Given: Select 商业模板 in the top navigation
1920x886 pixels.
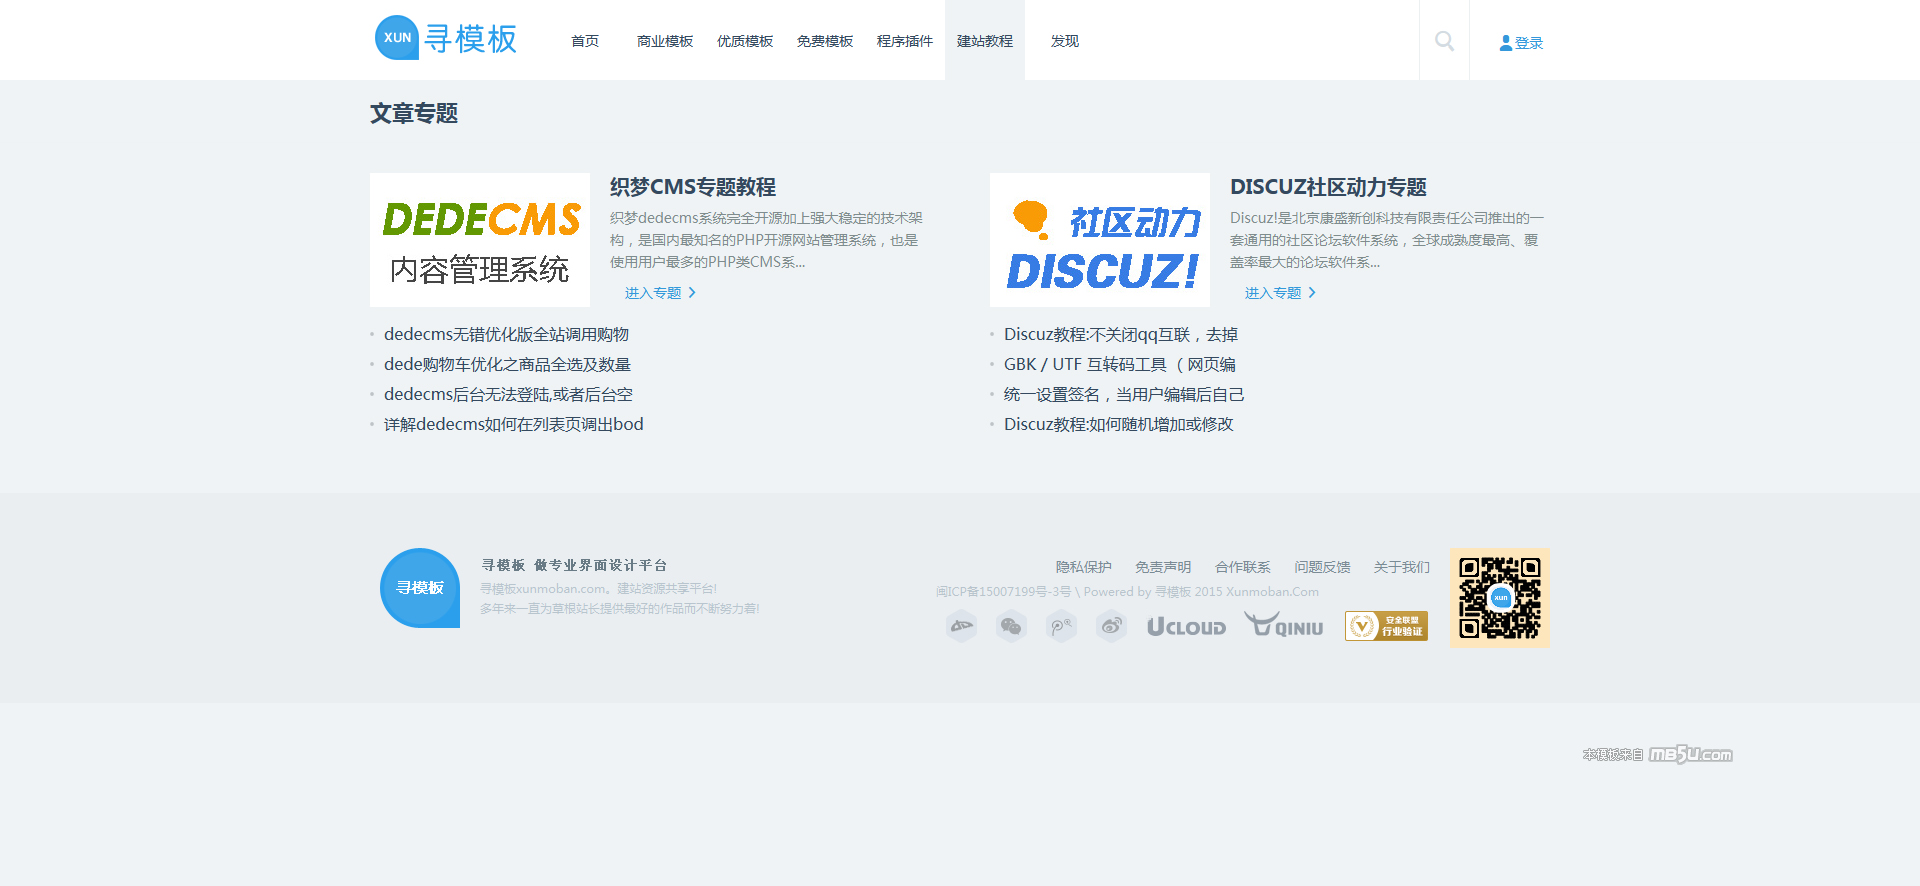Looking at the screenshot, I should click(664, 41).
